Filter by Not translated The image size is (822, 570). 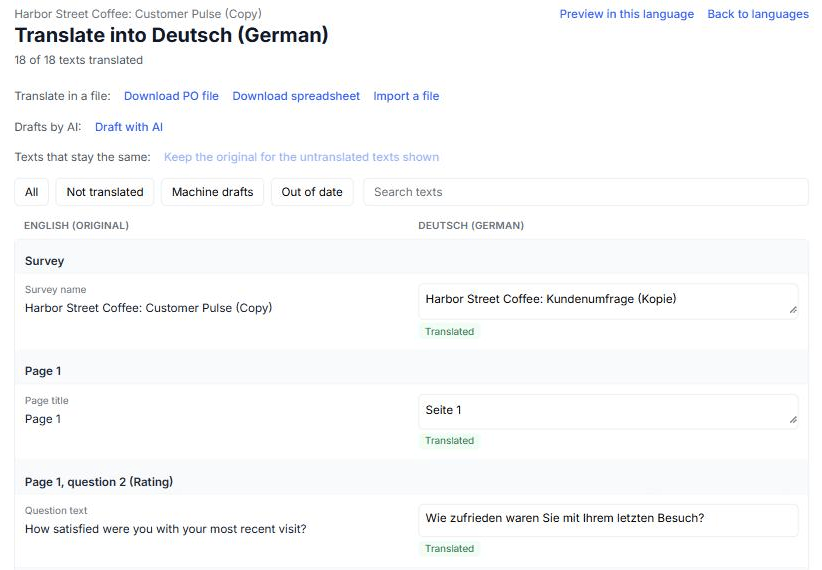coord(105,192)
